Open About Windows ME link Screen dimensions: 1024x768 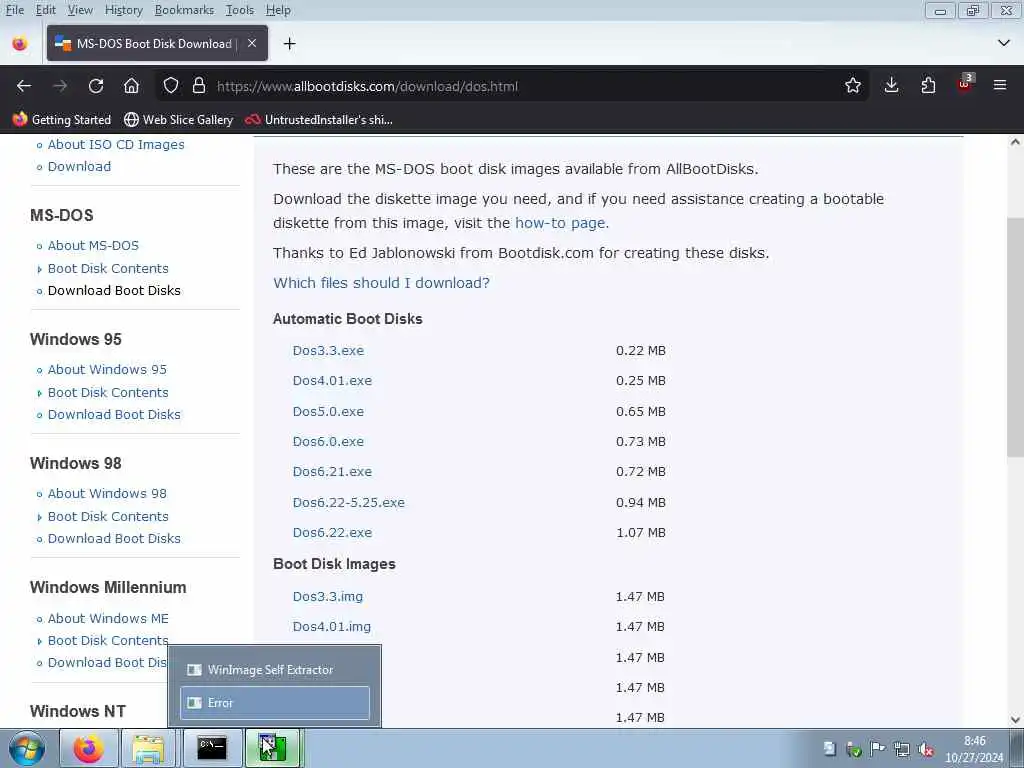108,619
